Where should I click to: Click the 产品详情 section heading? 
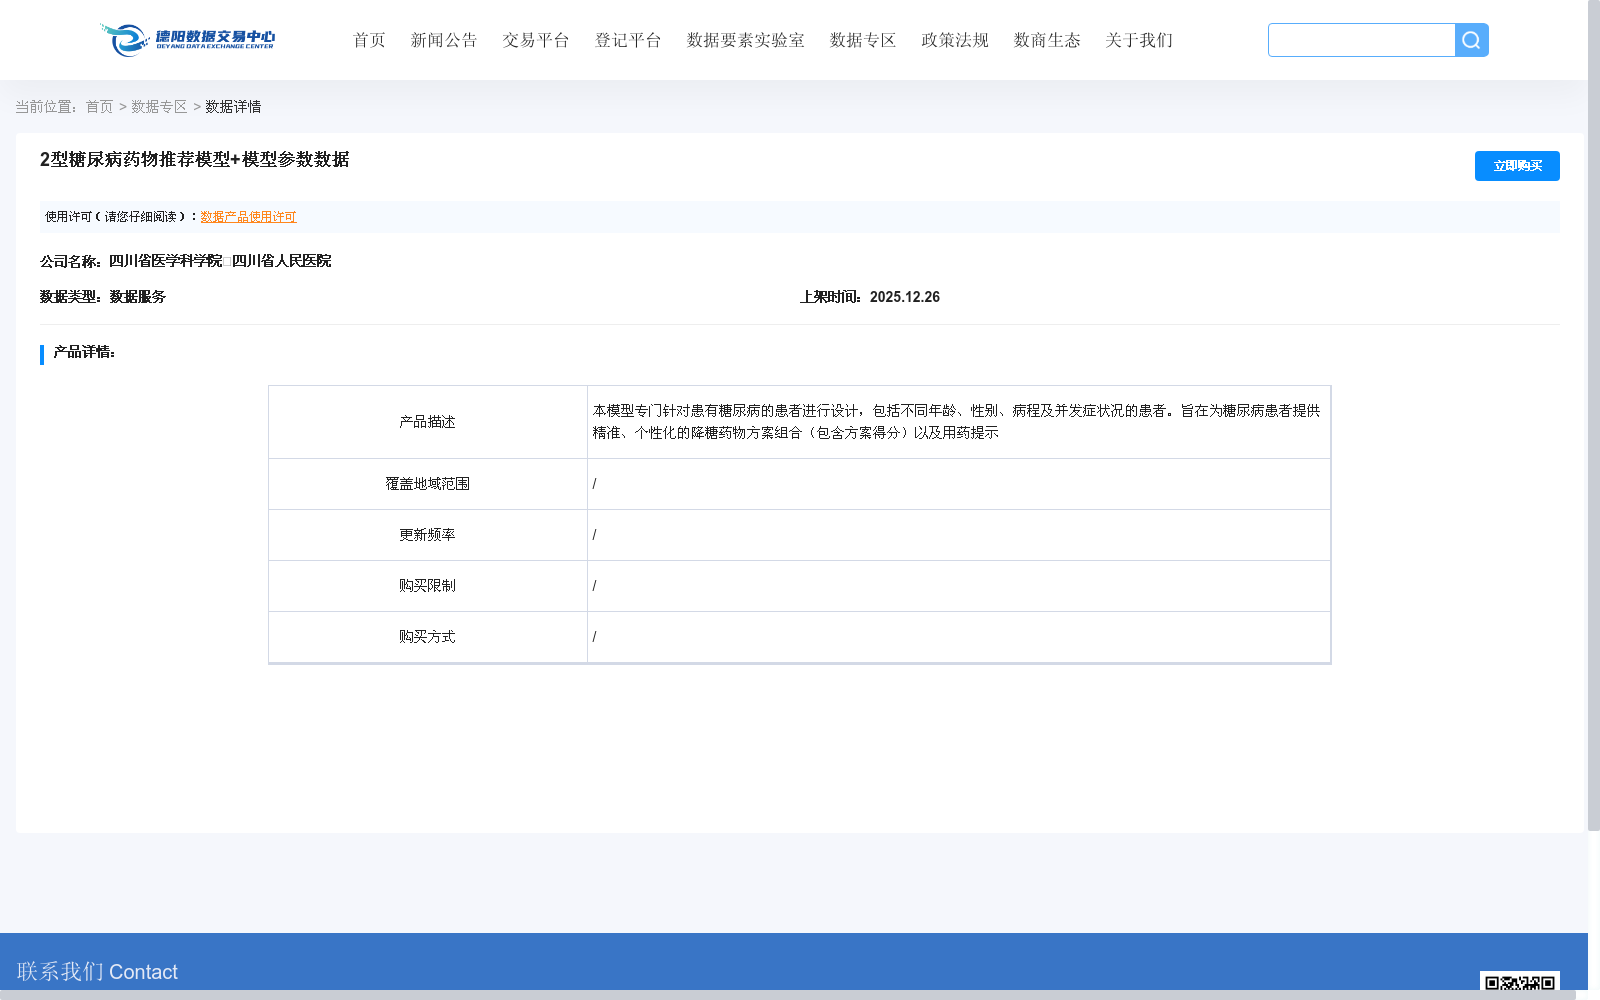coord(84,352)
